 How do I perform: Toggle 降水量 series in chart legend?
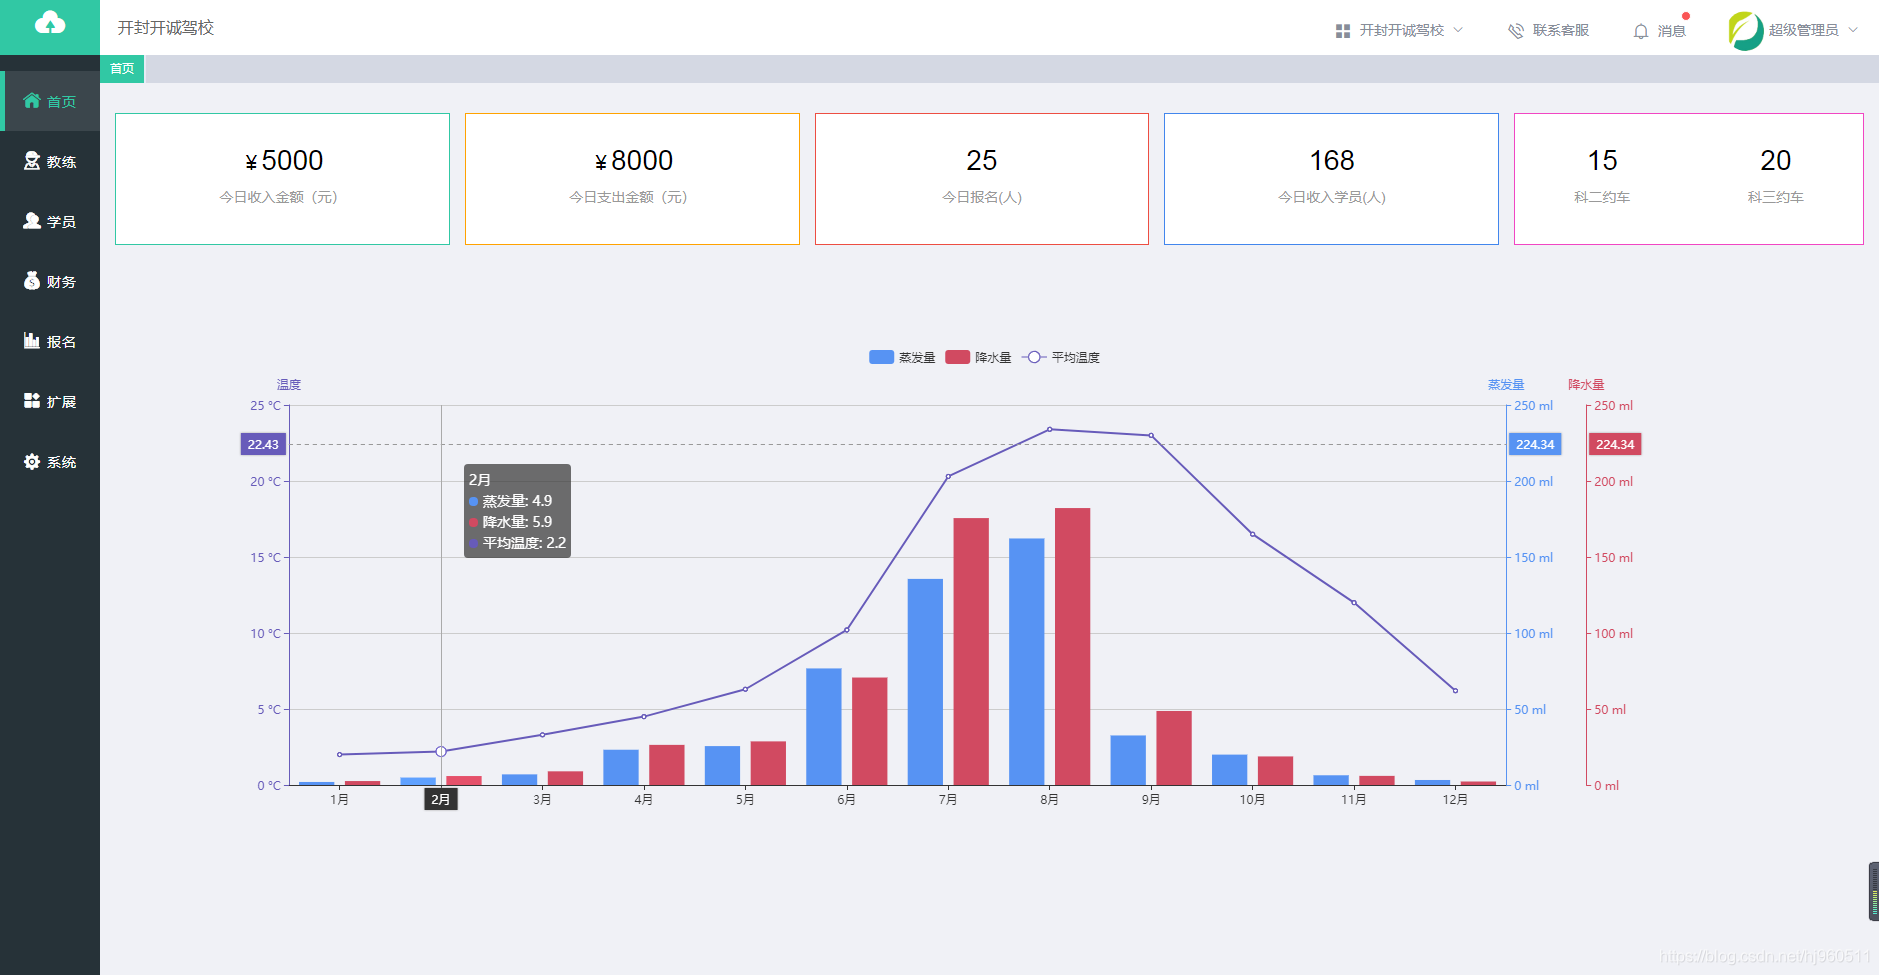pyautogui.click(x=978, y=357)
